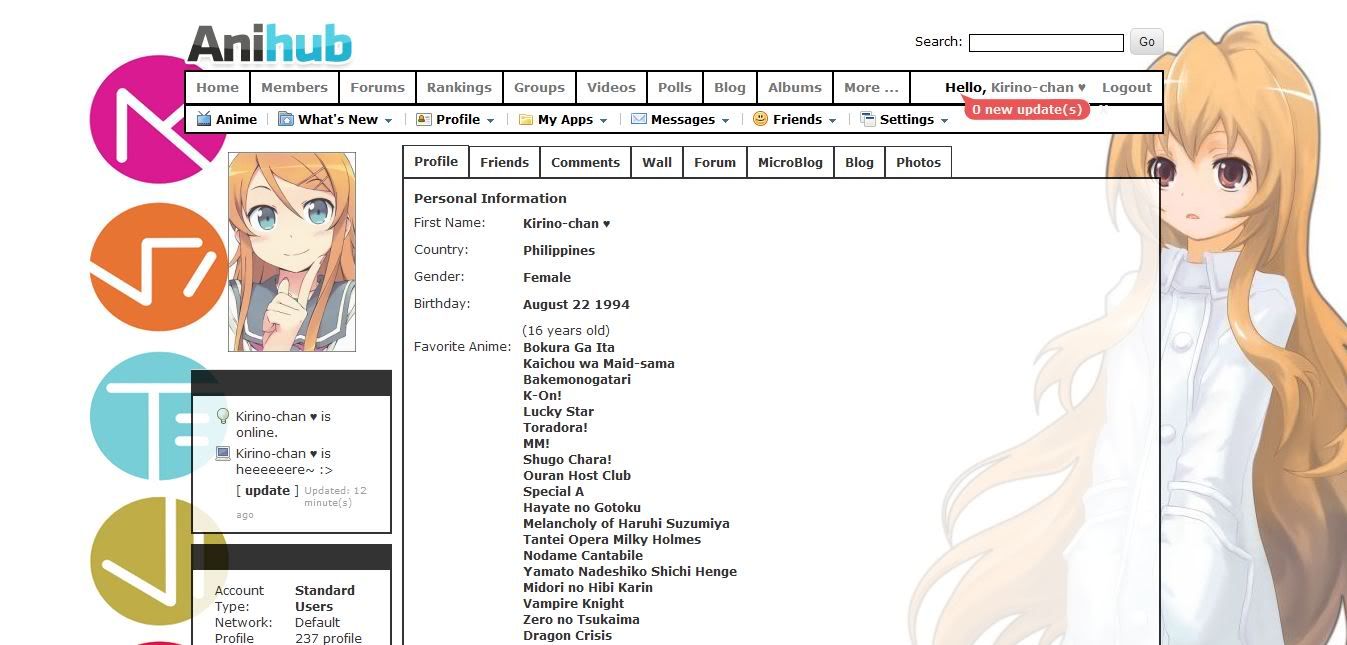
Task: Click the Anime TV icon
Action: point(204,119)
